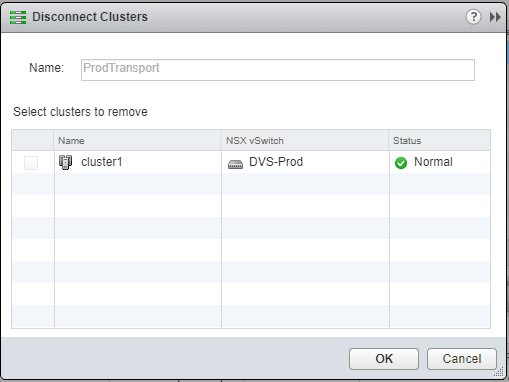Click the Disconnect Clusters title text
Viewport: 509px width, 382px height.
(90, 17)
